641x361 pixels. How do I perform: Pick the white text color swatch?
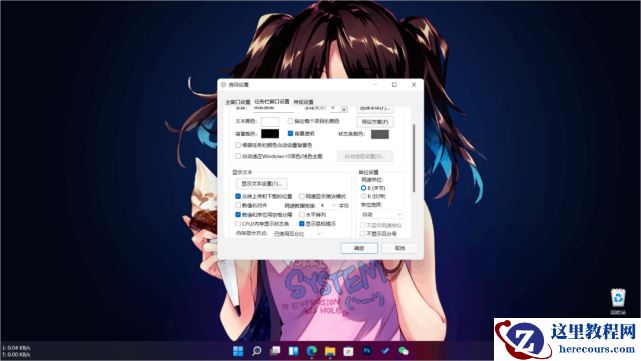pos(270,121)
